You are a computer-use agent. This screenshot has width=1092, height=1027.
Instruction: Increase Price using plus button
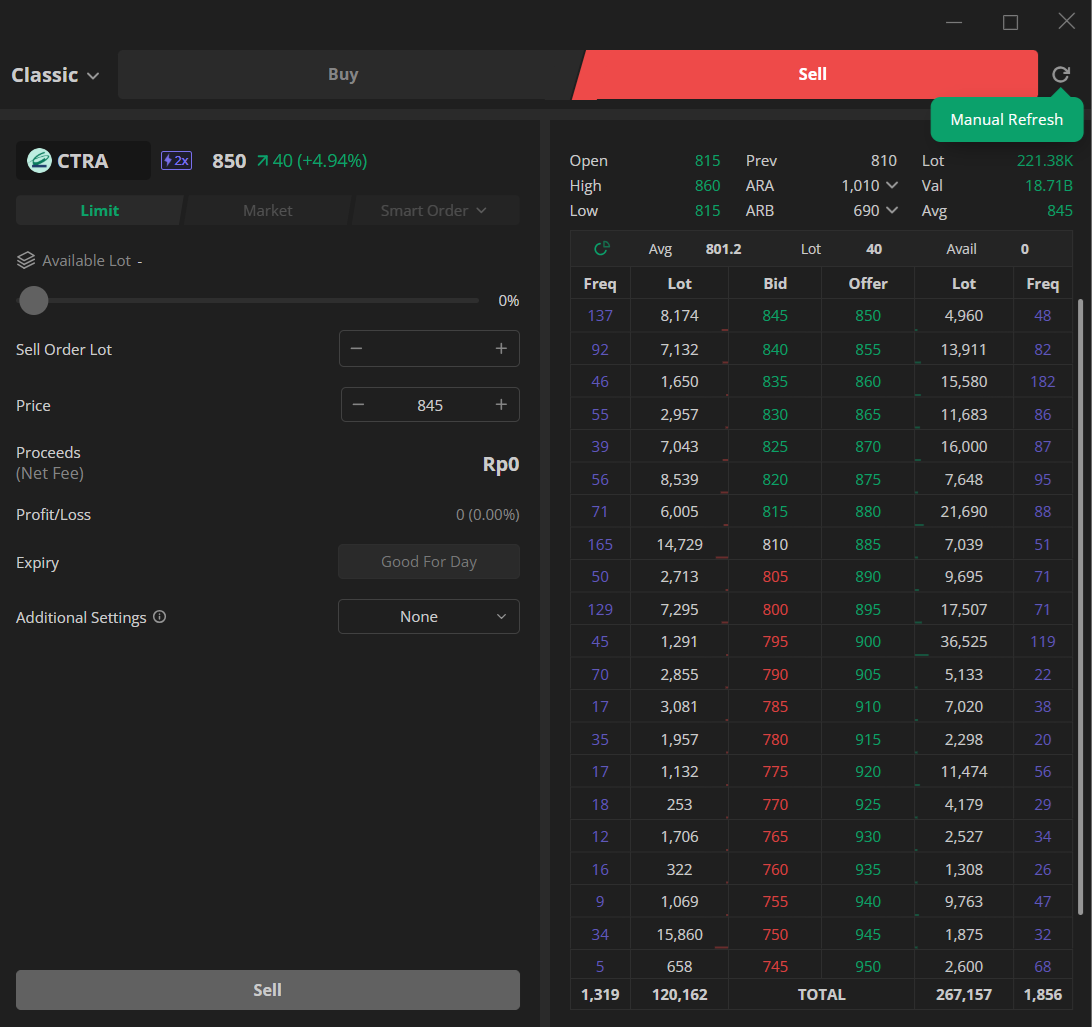tap(501, 405)
